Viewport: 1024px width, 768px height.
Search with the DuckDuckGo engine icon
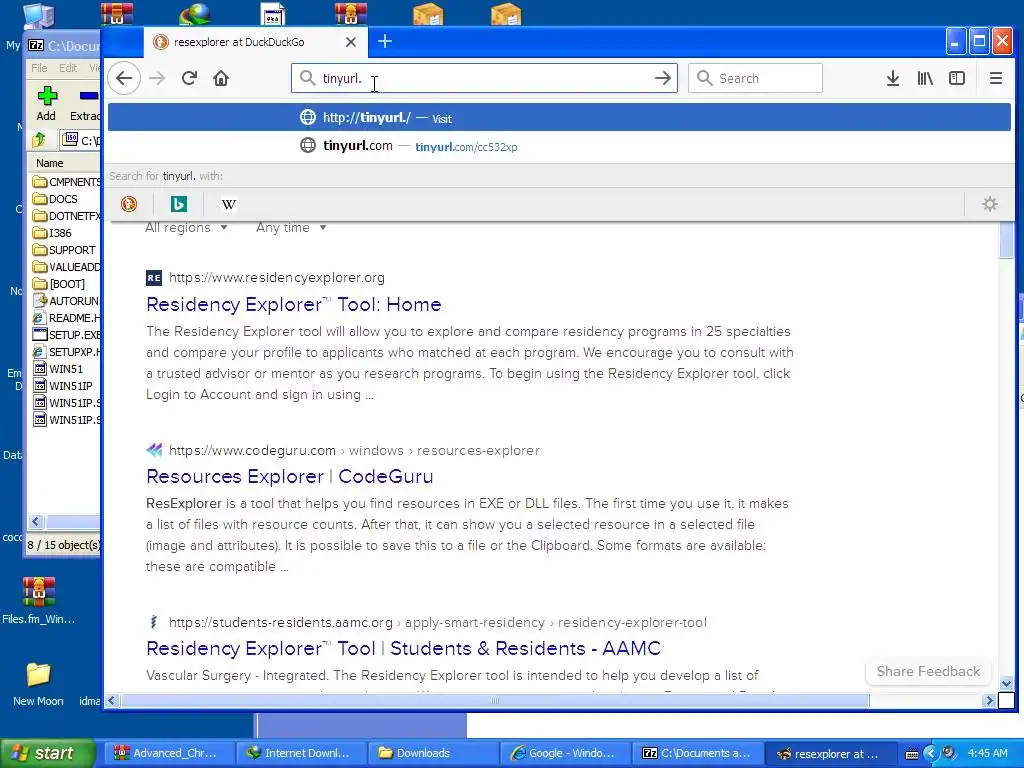tap(129, 204)
